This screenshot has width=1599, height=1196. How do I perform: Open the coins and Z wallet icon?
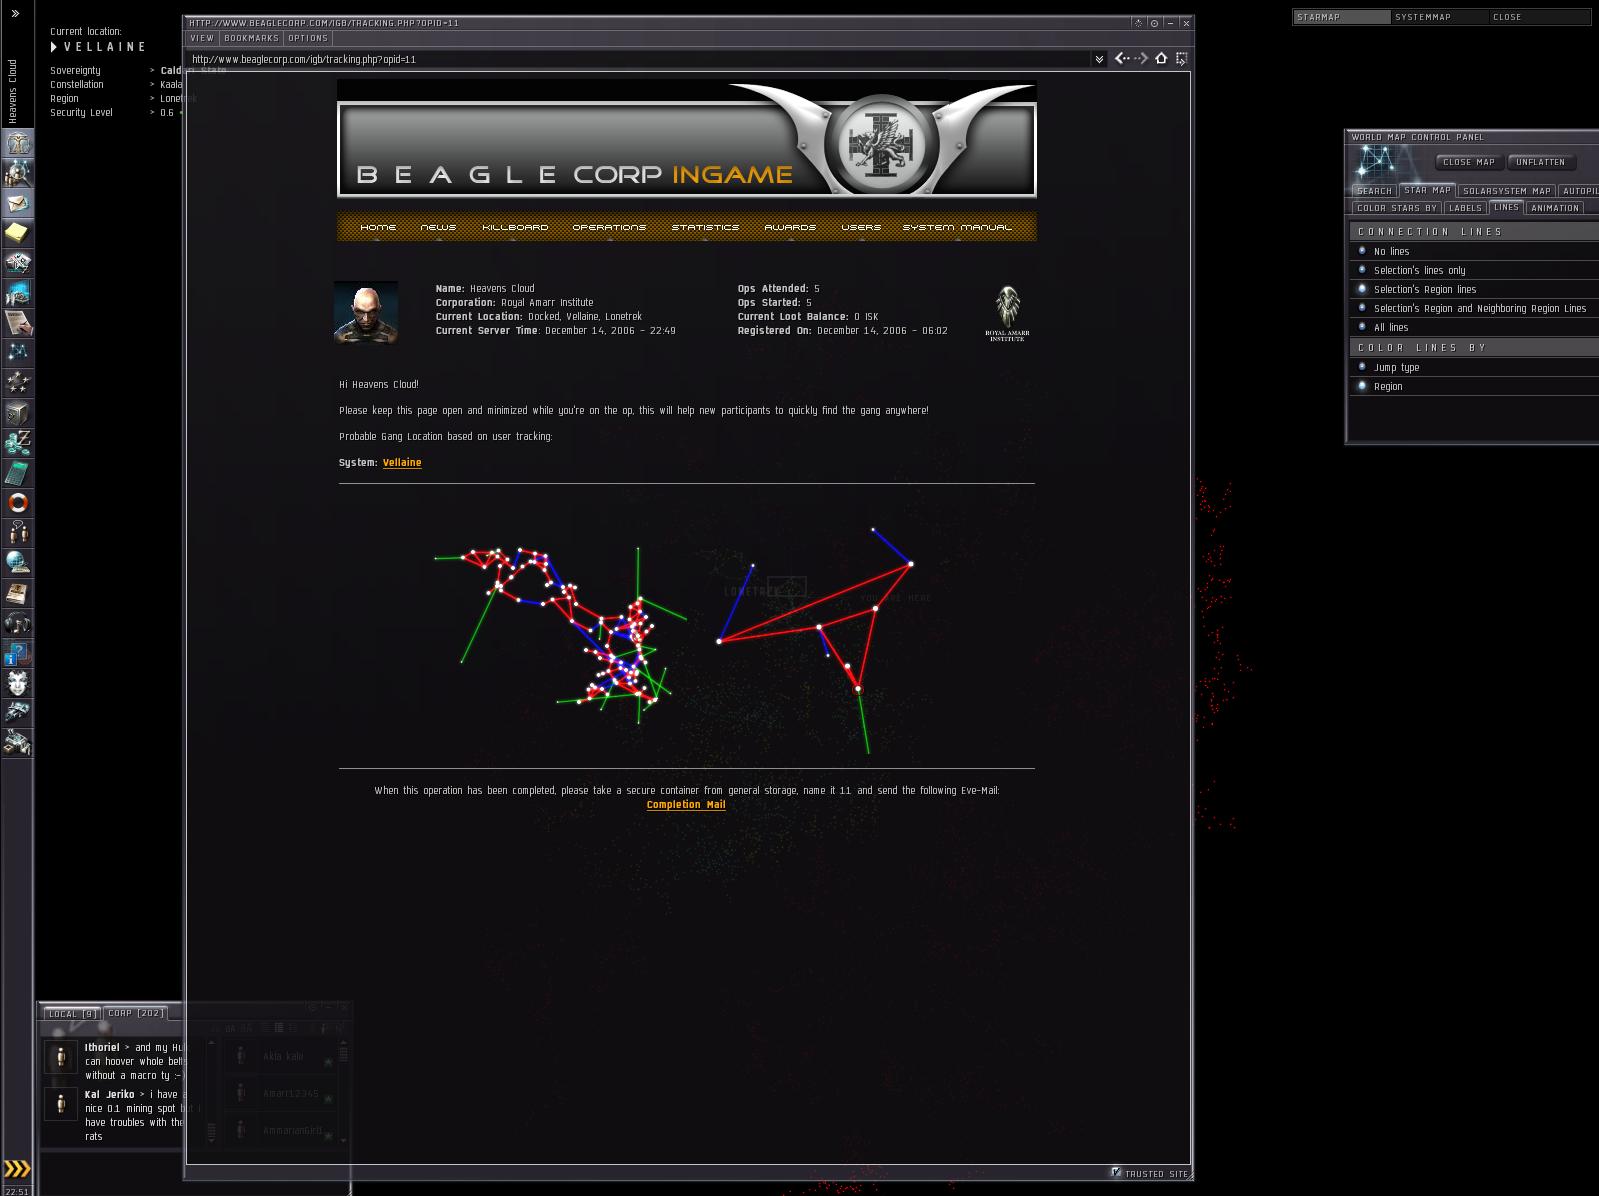[x=18, y=443]
